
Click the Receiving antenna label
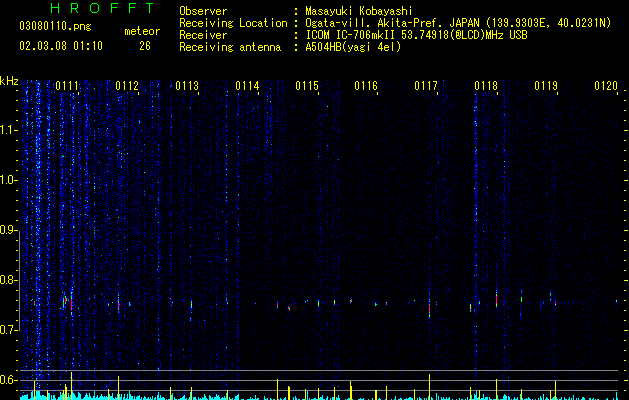pyautogui.click(x=230, y=47)
